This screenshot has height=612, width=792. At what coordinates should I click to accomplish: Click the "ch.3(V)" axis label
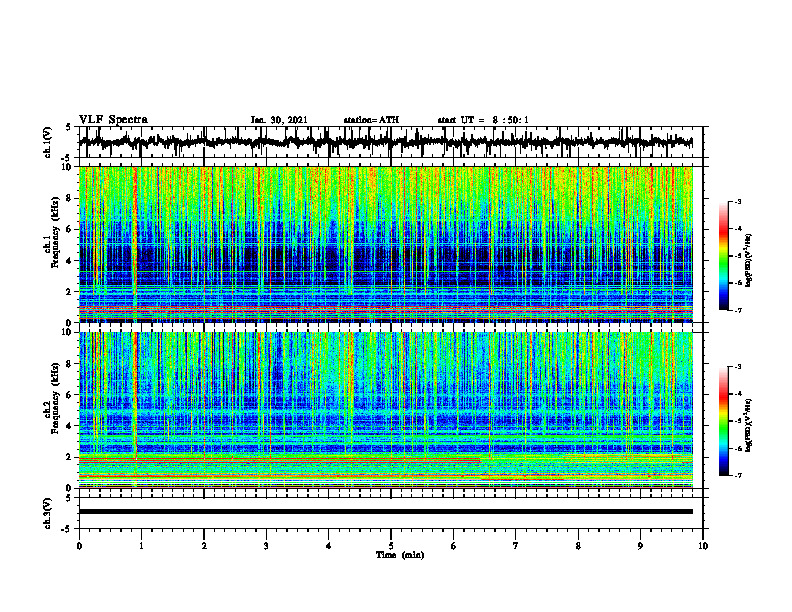(48, 513)
